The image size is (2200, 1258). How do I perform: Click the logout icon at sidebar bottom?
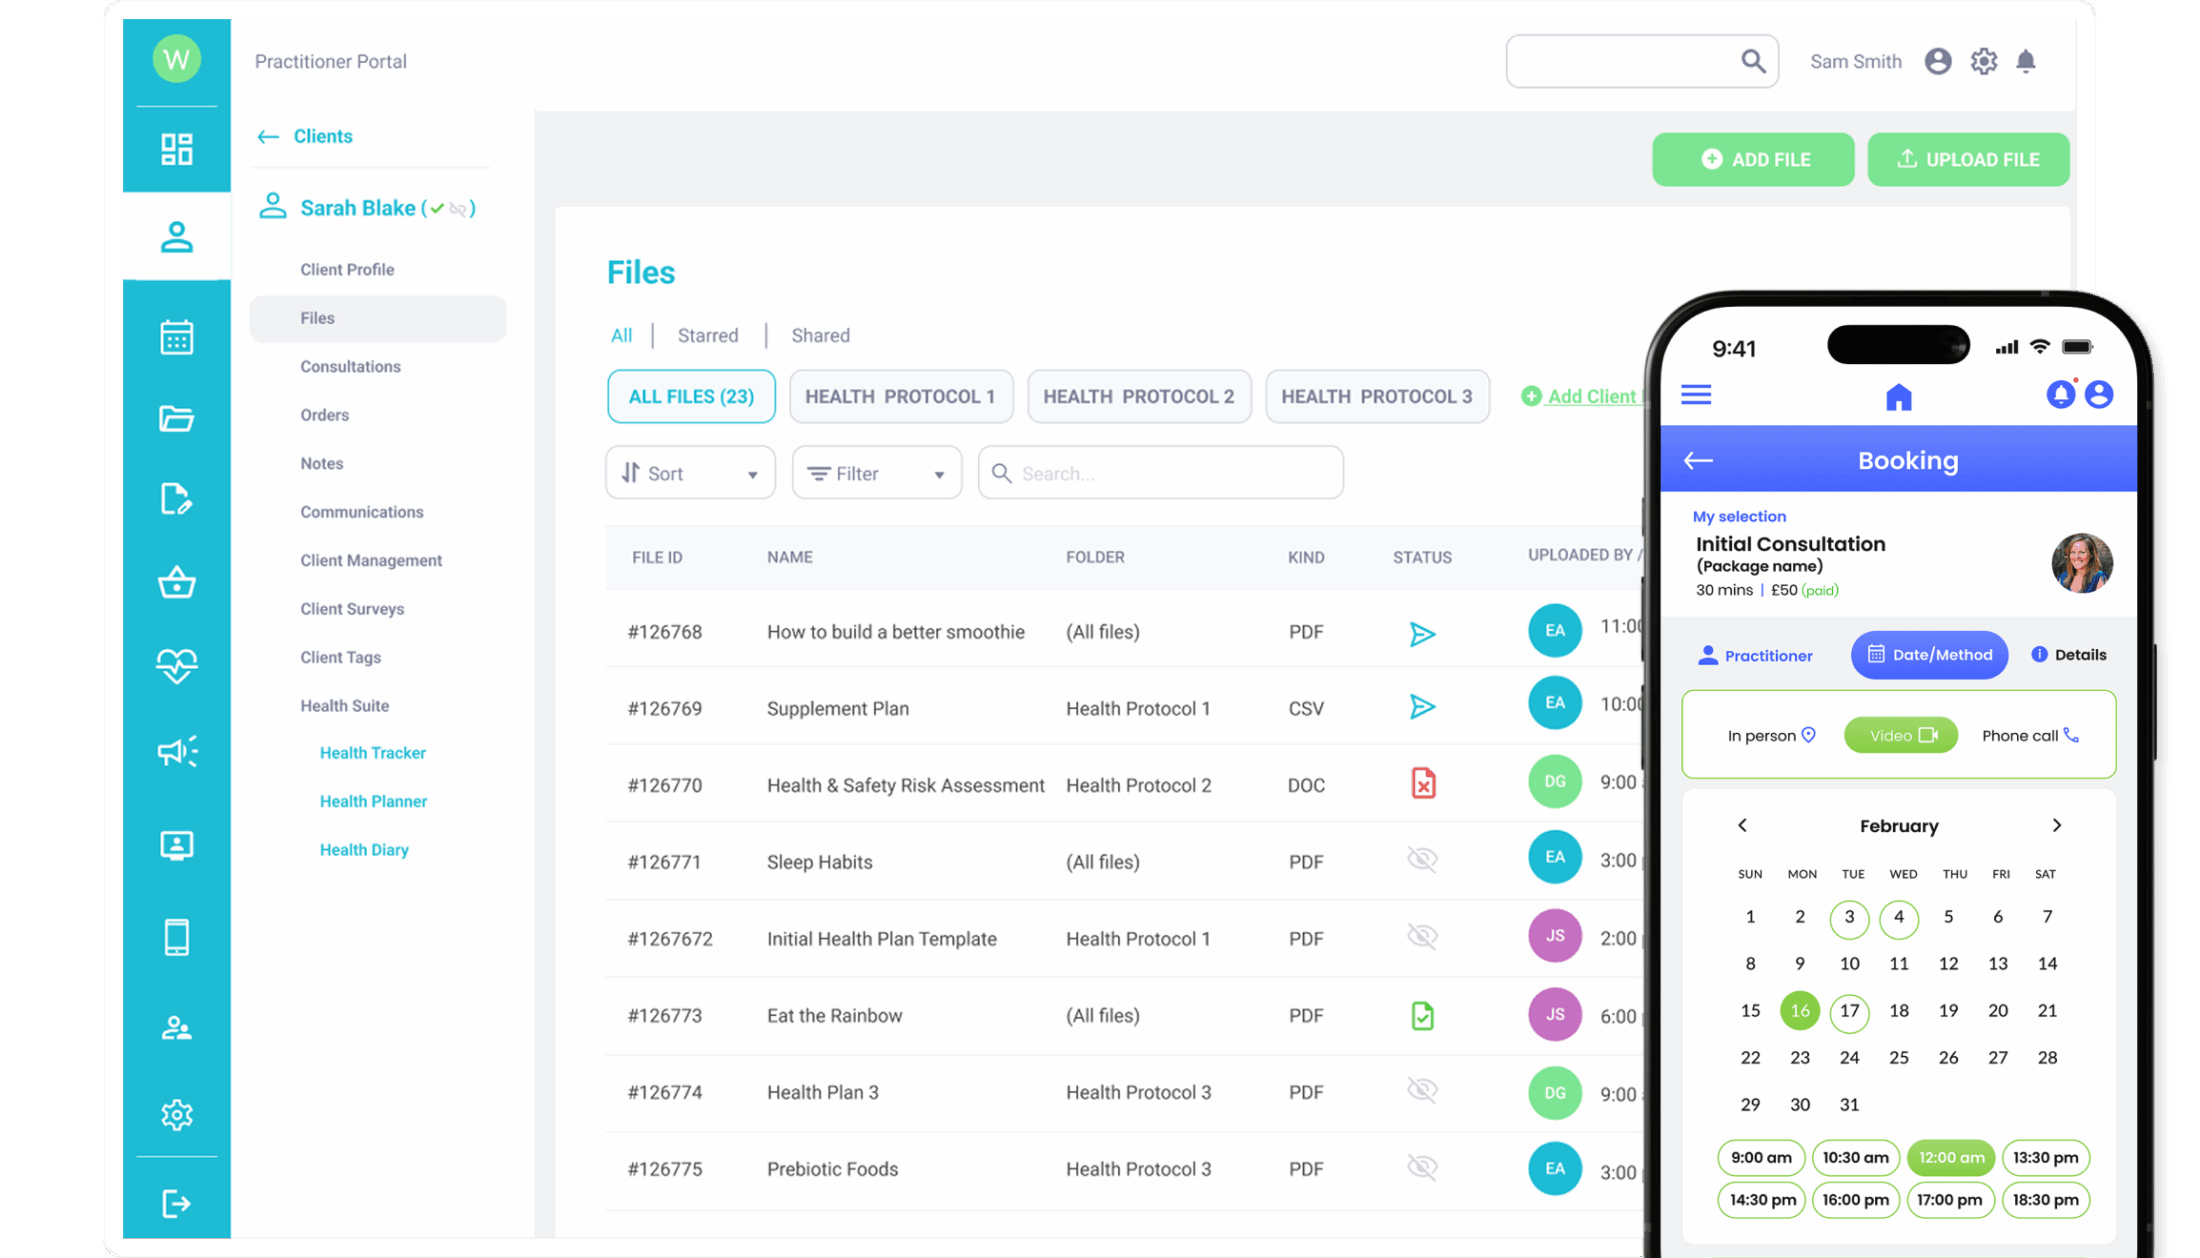(x=176, y=1203)
